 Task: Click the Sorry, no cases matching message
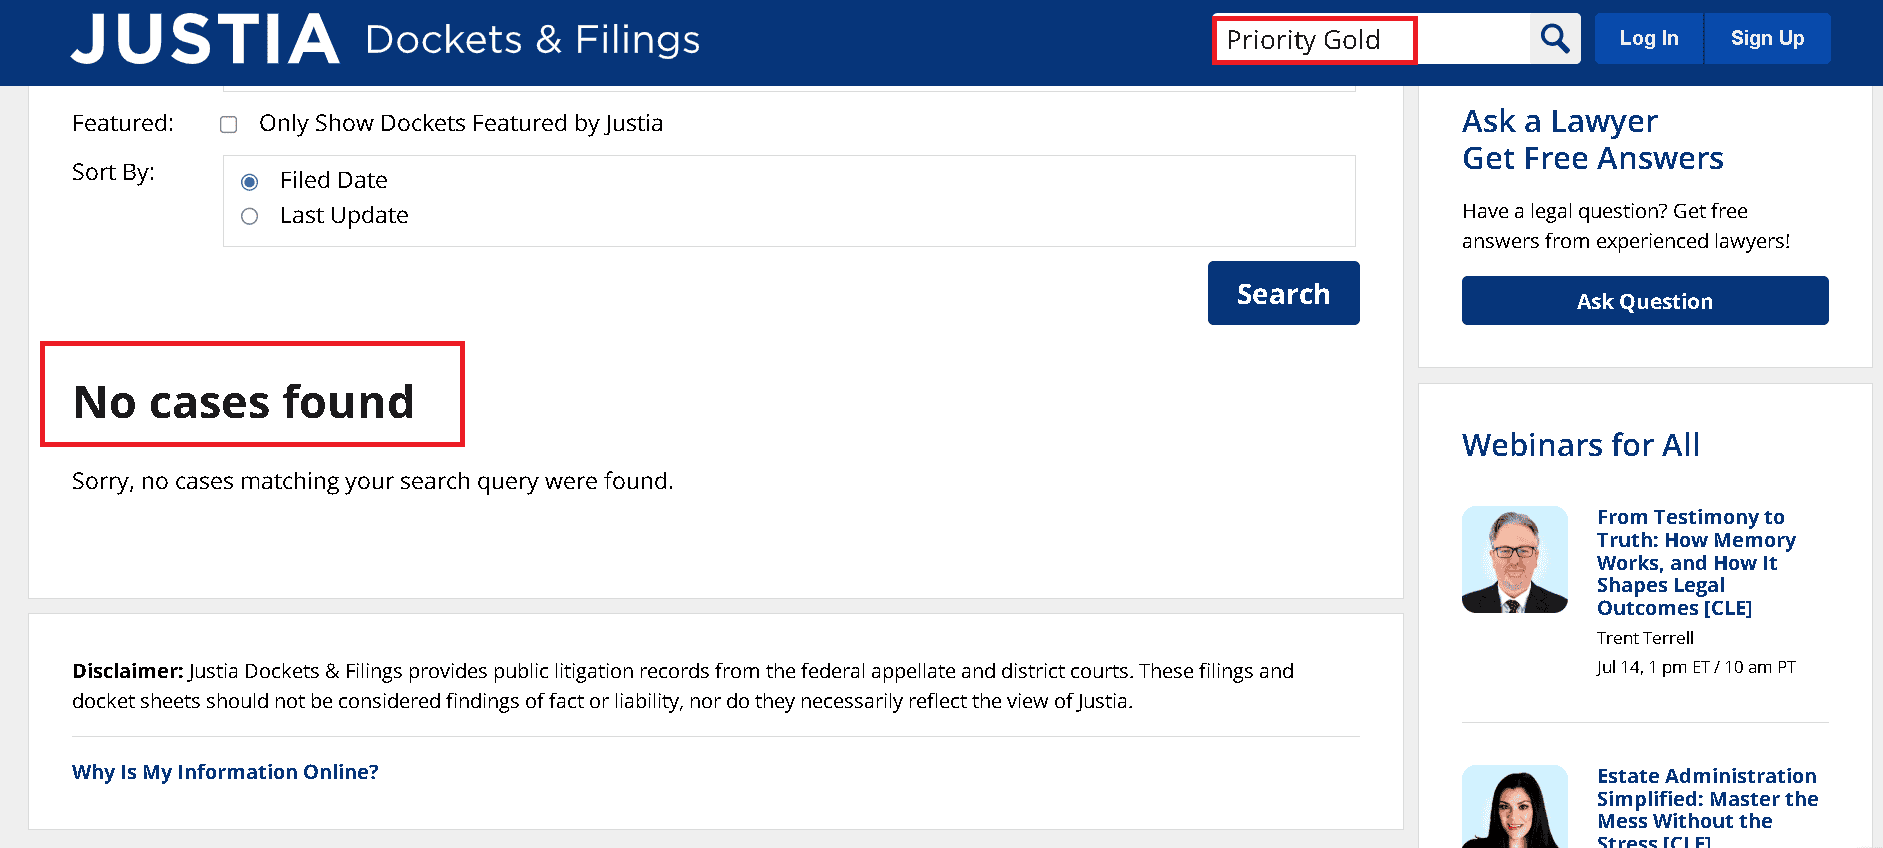click(x=373, y=481)
